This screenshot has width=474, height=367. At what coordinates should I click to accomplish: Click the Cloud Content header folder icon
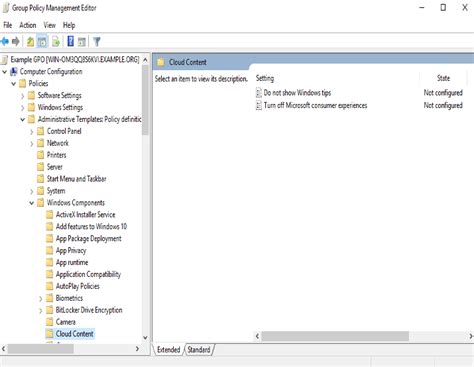coord(161,62)
